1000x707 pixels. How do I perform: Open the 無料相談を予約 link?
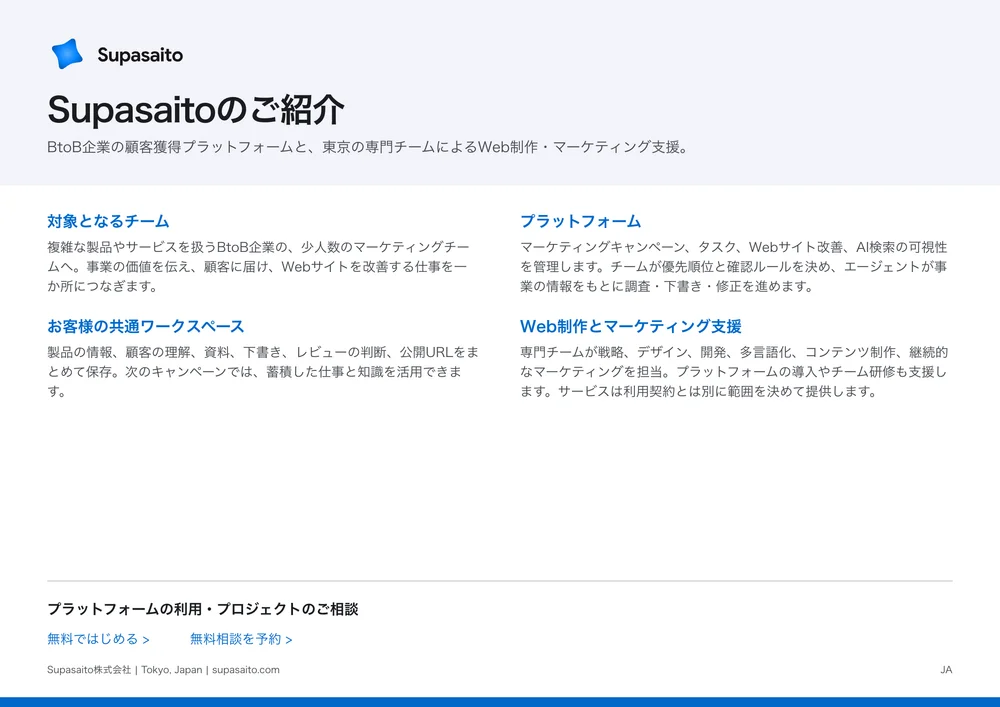pyautogui.click(x=241, y=639)
